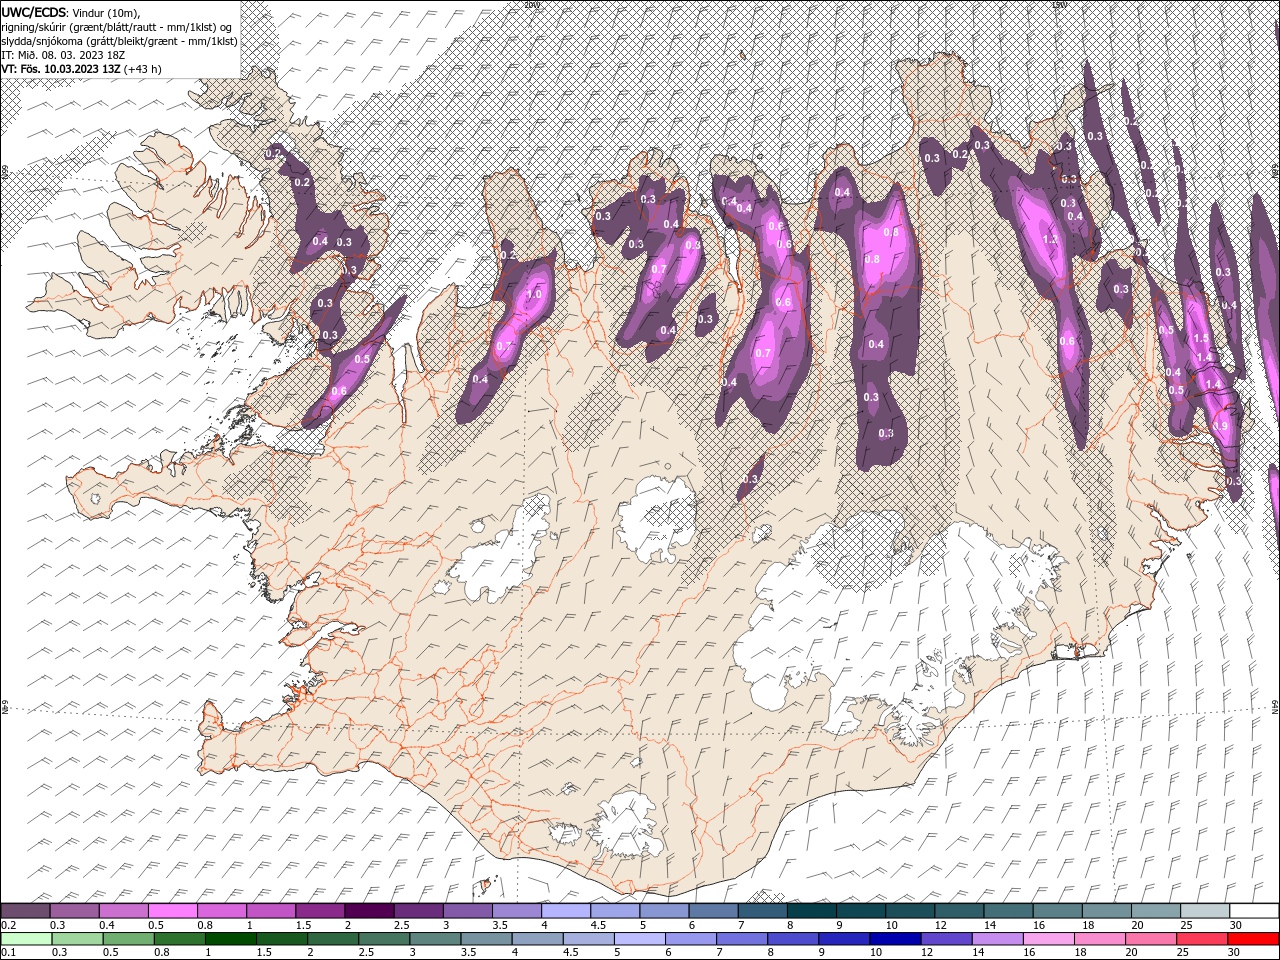1280x960 pixels.
Task: Click the top-row legend swatch labeled 1.5
Action: (x=319, y=911)
